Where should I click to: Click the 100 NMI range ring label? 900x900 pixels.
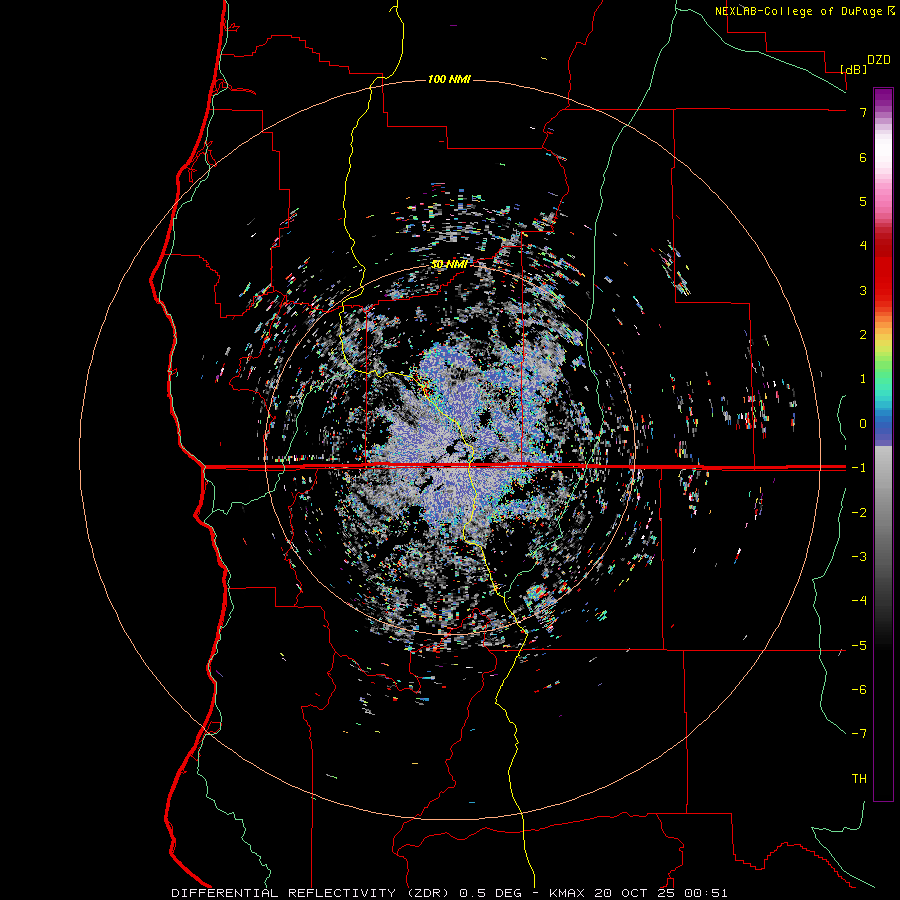(449, 79)
